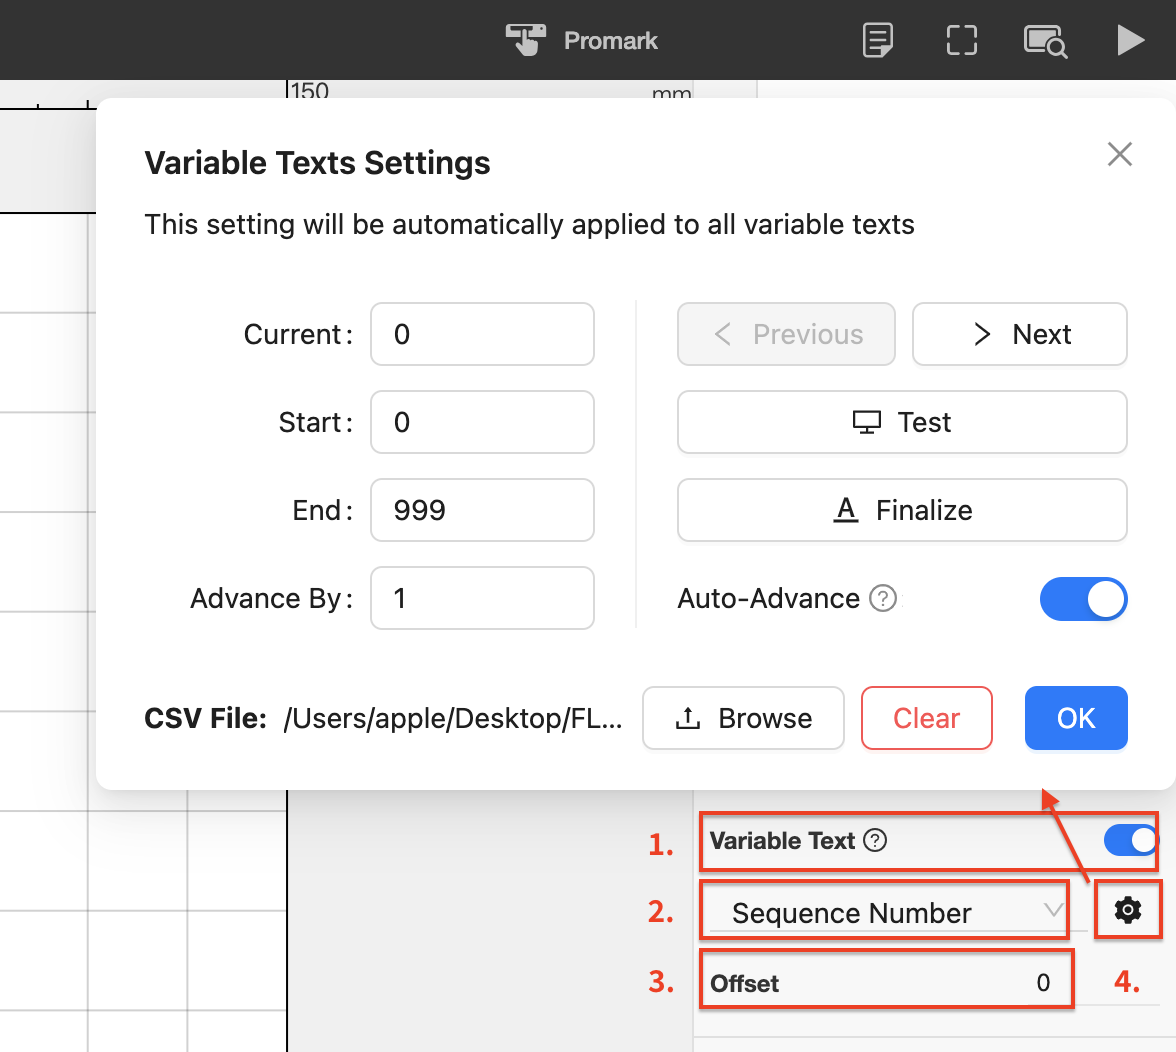1176x1052 pixels.
Task: Click the Promark device icon
Action: point(525,40)
